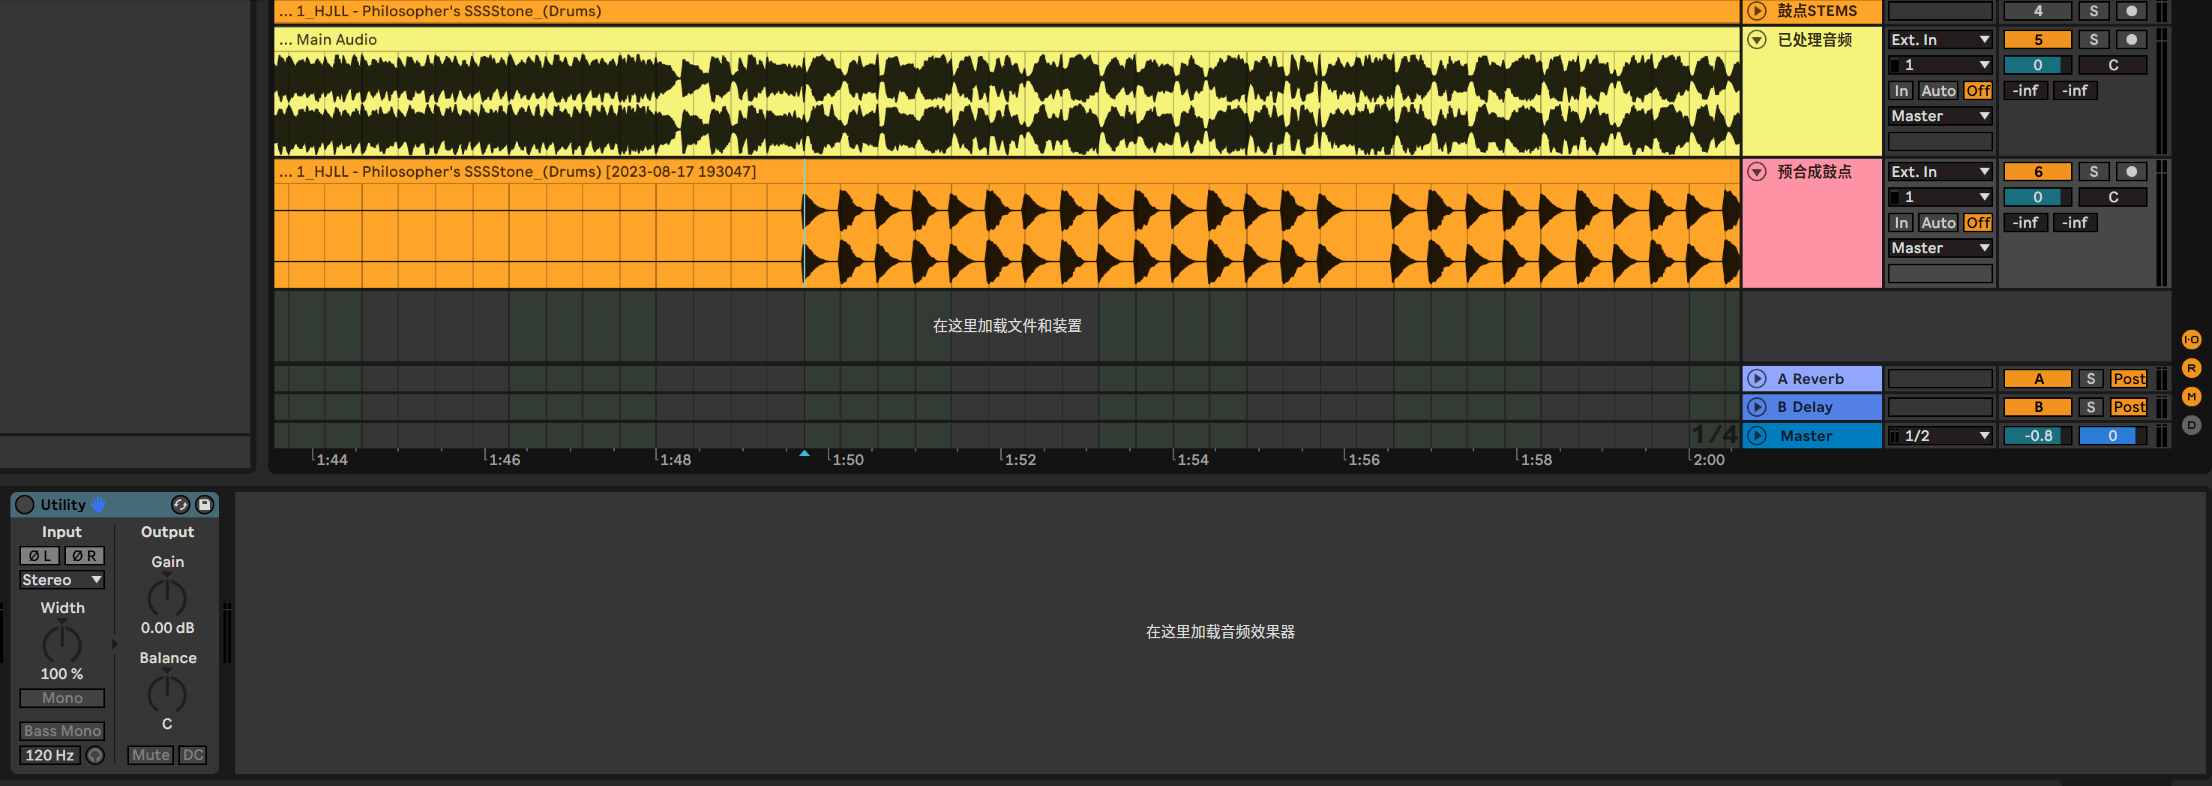The width and height of the screenshot is (2212, 786).
Task: Click the Bass Mono audition headphone icon
Action: point(95,756)
